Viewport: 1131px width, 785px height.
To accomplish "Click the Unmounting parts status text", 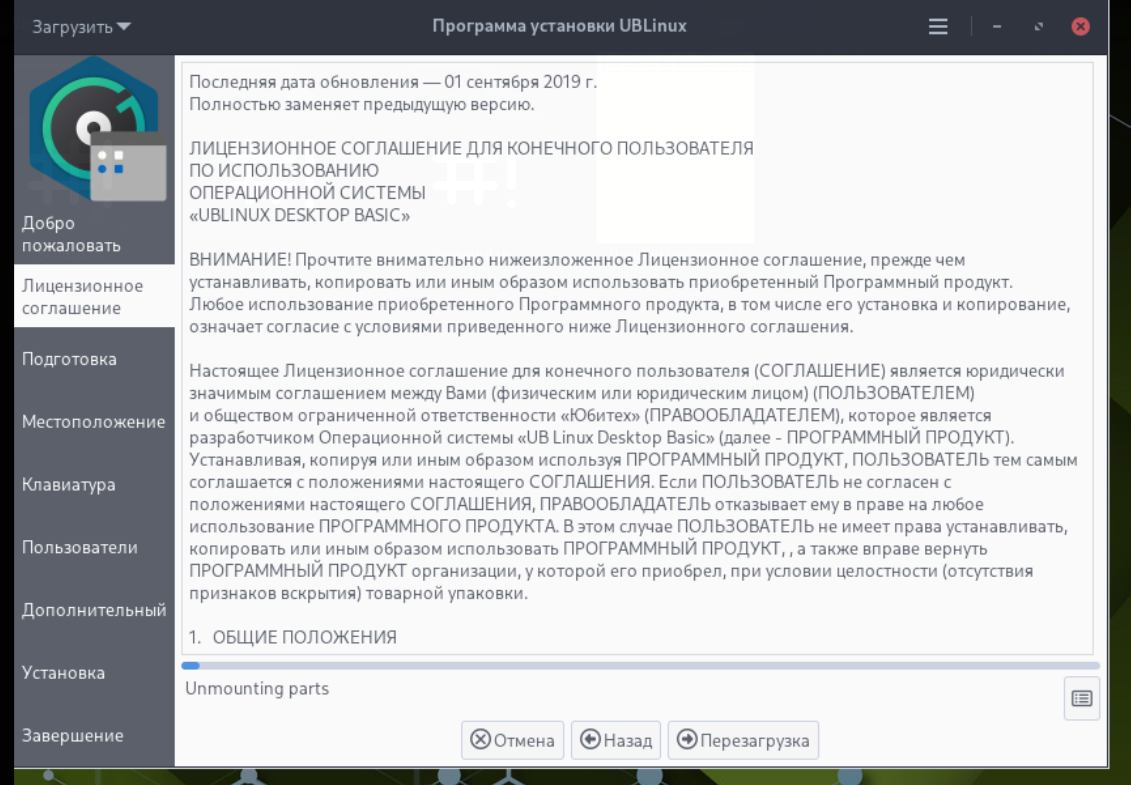I will 257,688.
